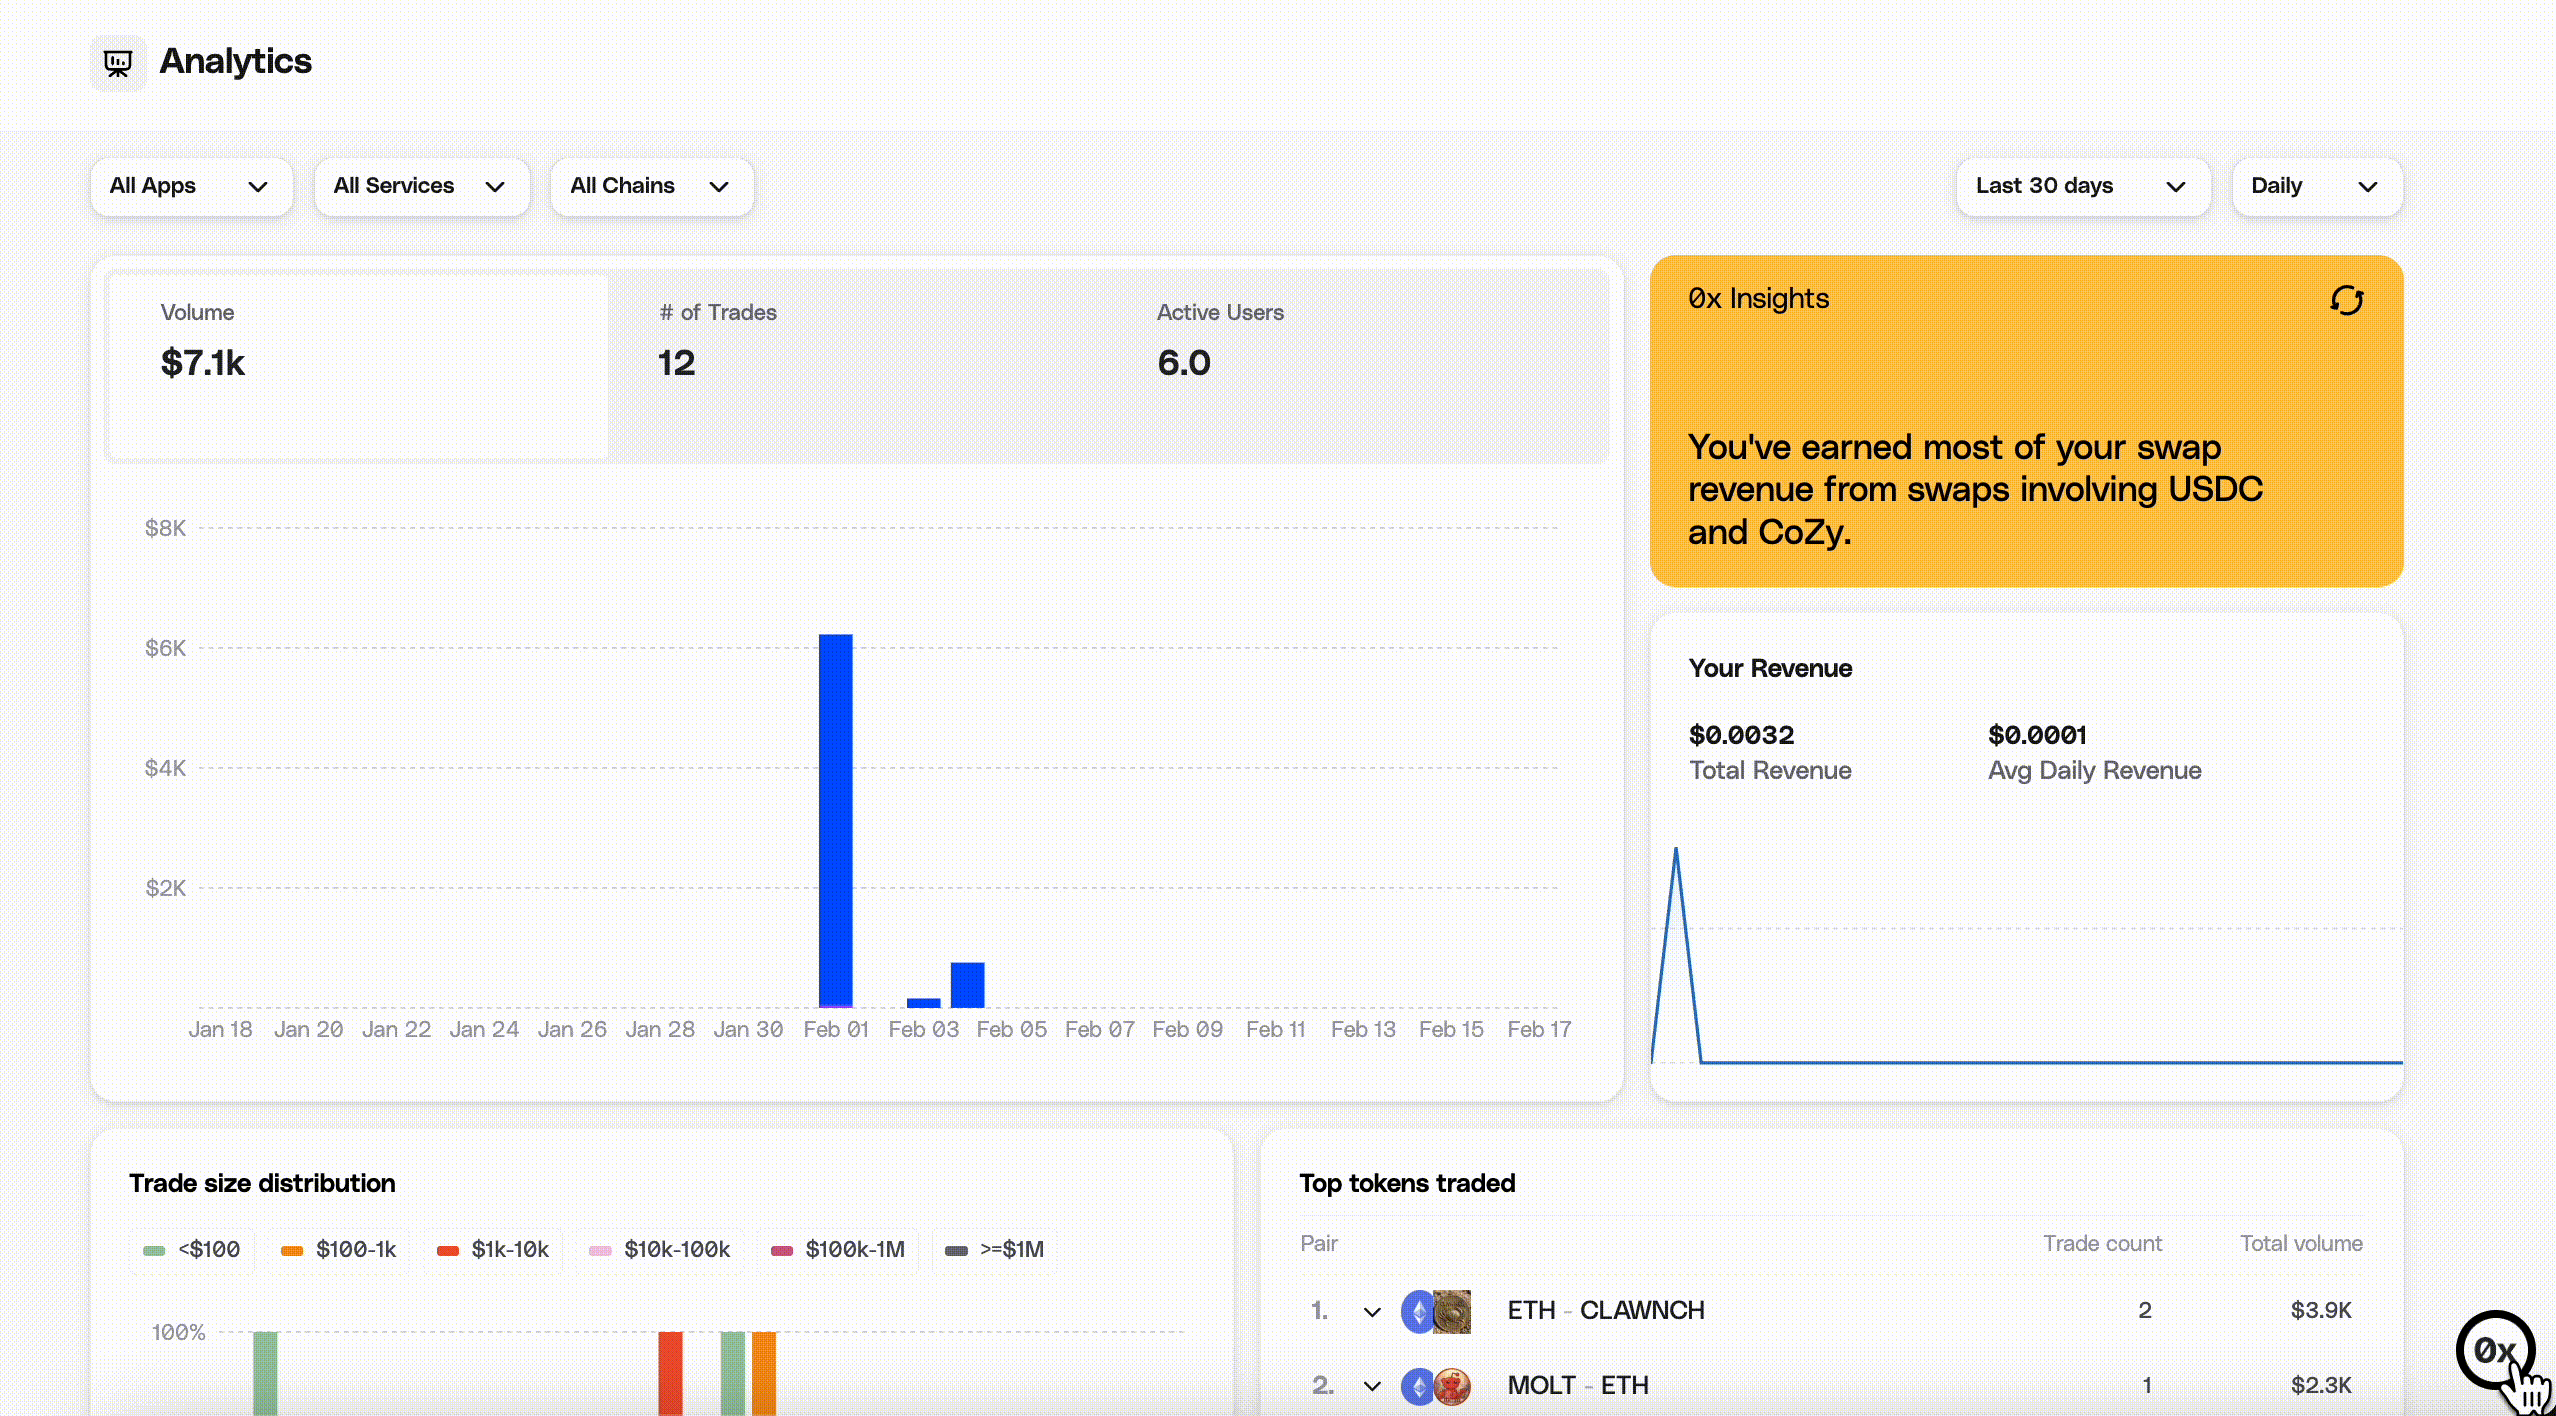Open the All Apps dropdown
2556x1416 pixels.
tap(190, 187)
